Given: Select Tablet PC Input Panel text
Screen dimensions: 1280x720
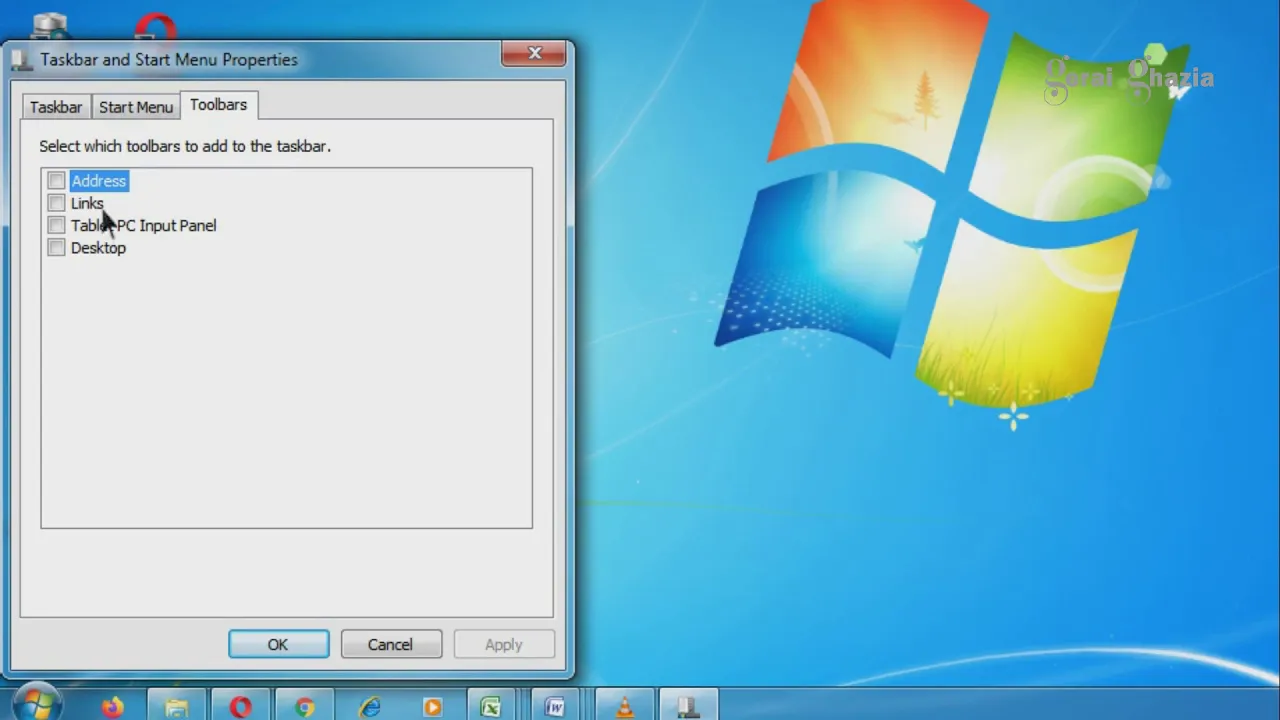Looking at the screenshot, I should point(143,225).
